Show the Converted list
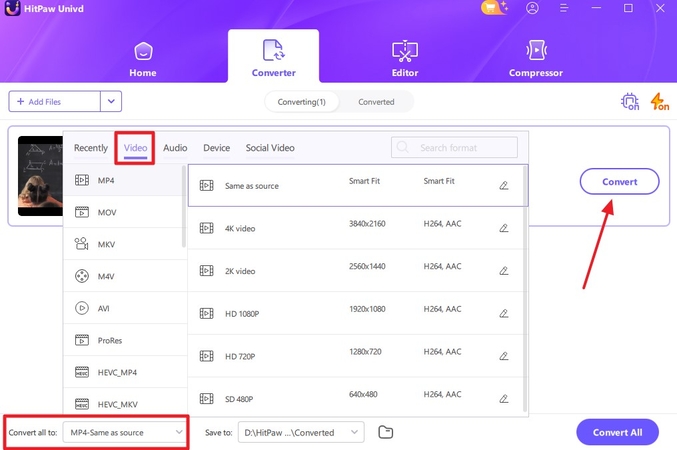Screen dimensions: 677x450 pos(376,102)
